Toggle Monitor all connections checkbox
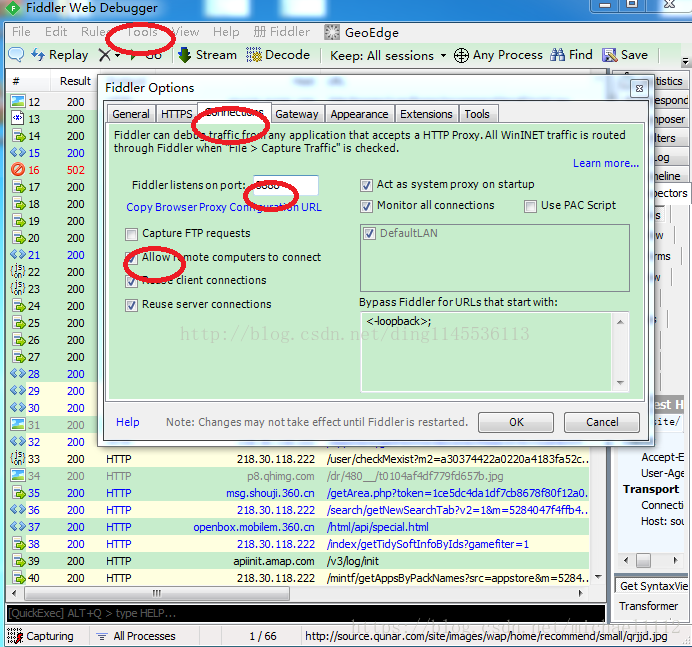 (x=366, y=206)
